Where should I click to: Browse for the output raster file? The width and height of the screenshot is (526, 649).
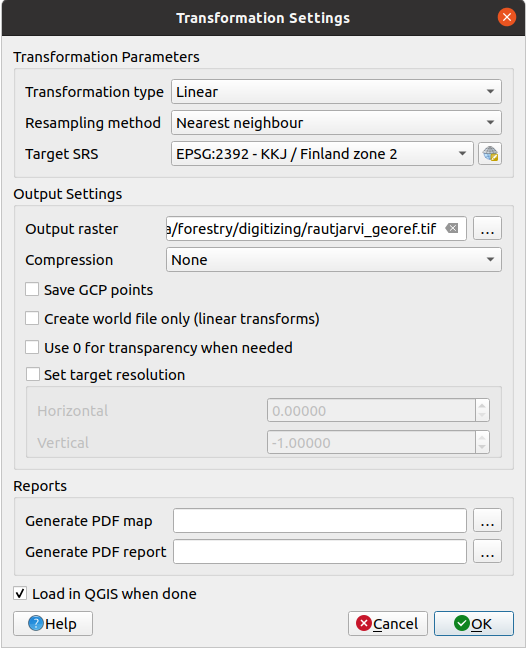click(487, 228)
